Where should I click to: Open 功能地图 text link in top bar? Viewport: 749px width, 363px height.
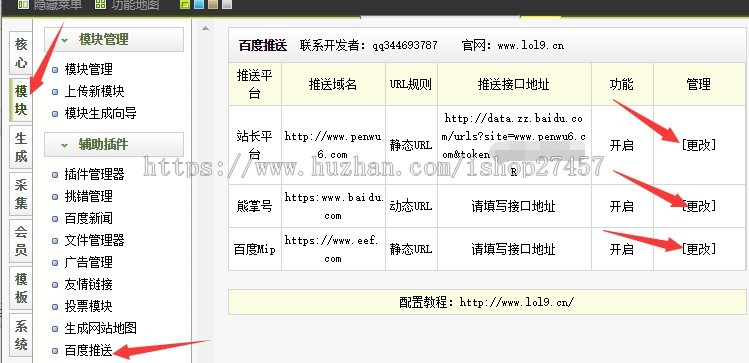[x=135, y=5]
